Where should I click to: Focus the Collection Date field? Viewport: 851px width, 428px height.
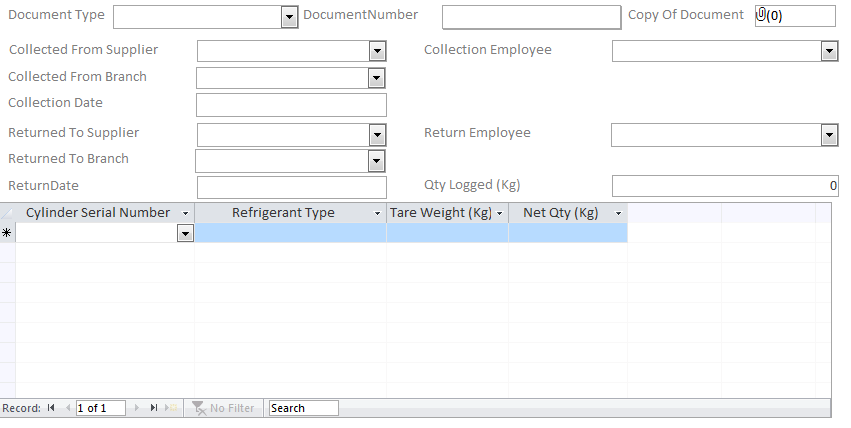[291, 105]
